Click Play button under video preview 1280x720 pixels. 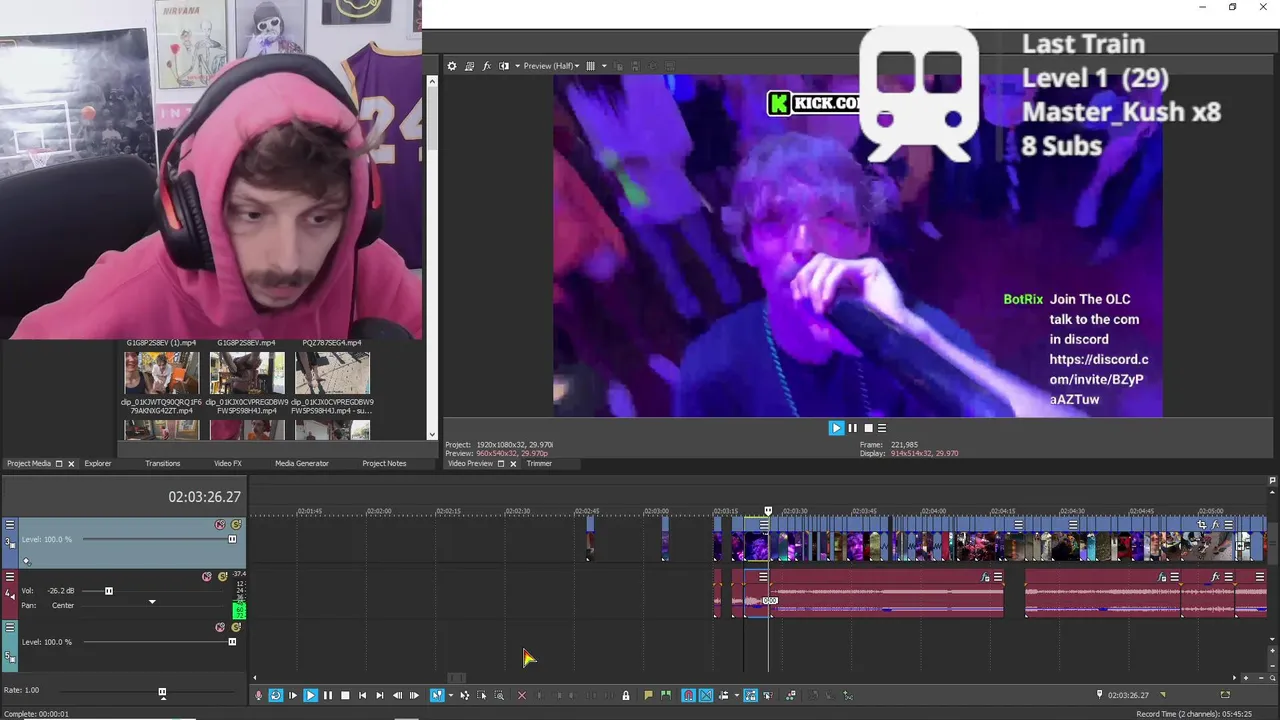pyautogui.click(x=836, y=428)
